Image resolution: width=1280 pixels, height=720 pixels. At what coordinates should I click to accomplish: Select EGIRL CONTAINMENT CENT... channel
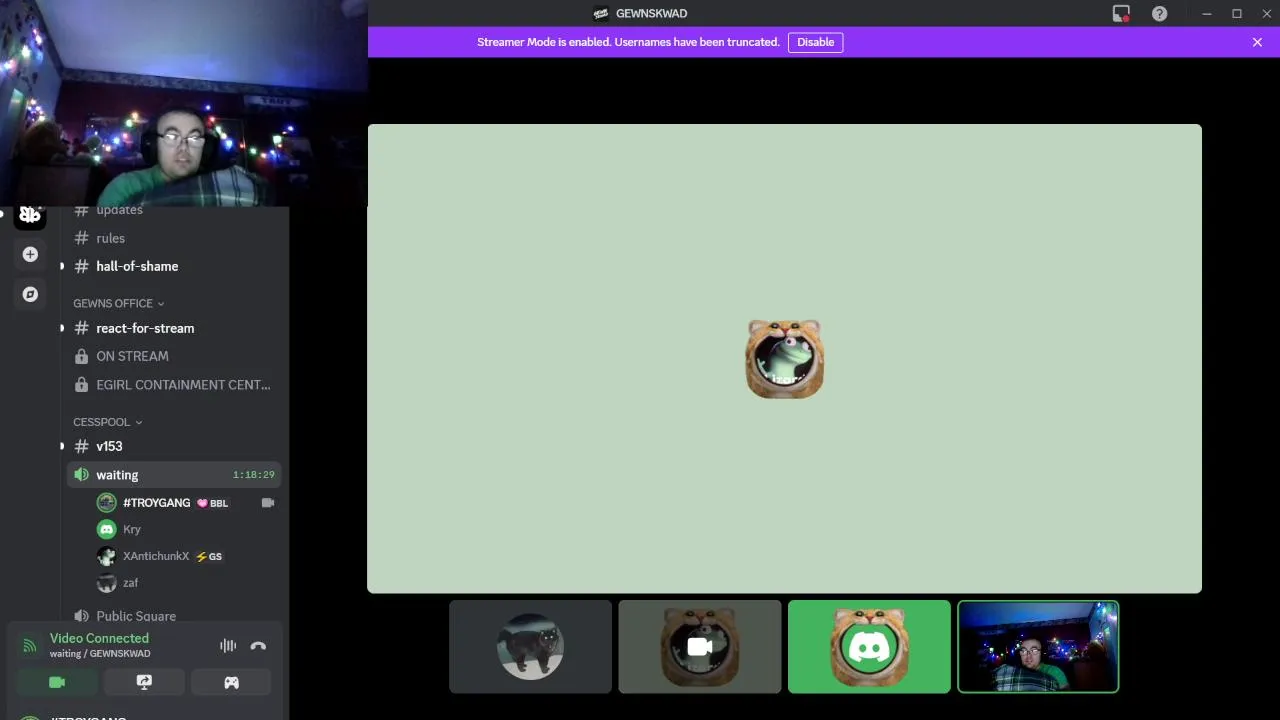point(174,384)
